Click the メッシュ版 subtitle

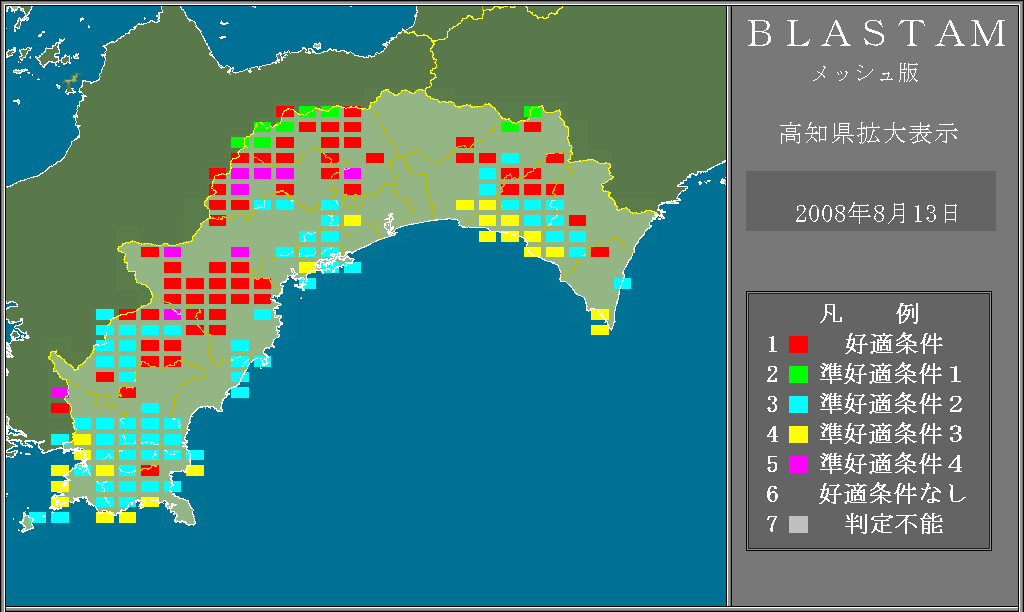865,73
